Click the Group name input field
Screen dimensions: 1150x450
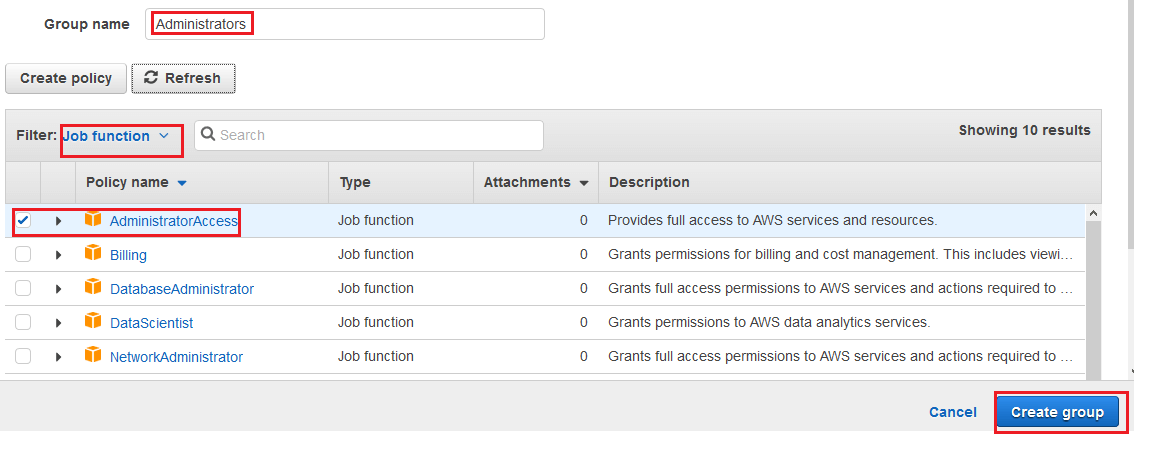[345, 24]
